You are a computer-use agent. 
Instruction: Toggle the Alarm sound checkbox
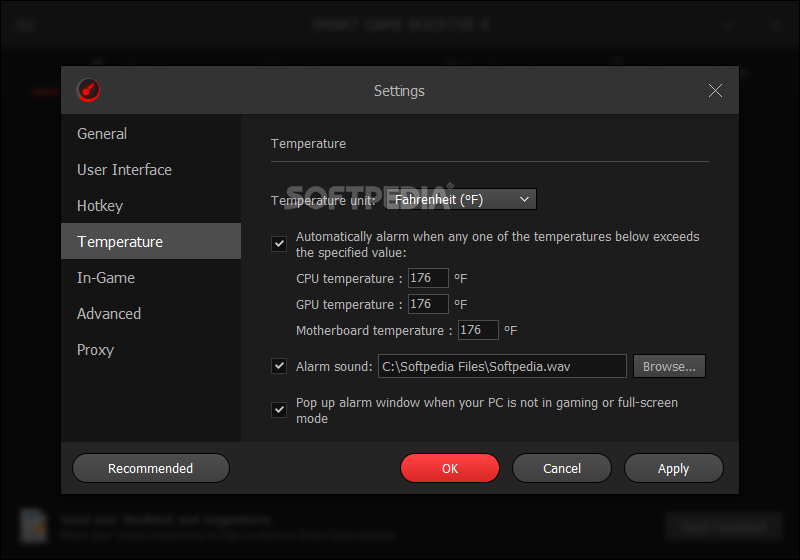tap(279, 366)
